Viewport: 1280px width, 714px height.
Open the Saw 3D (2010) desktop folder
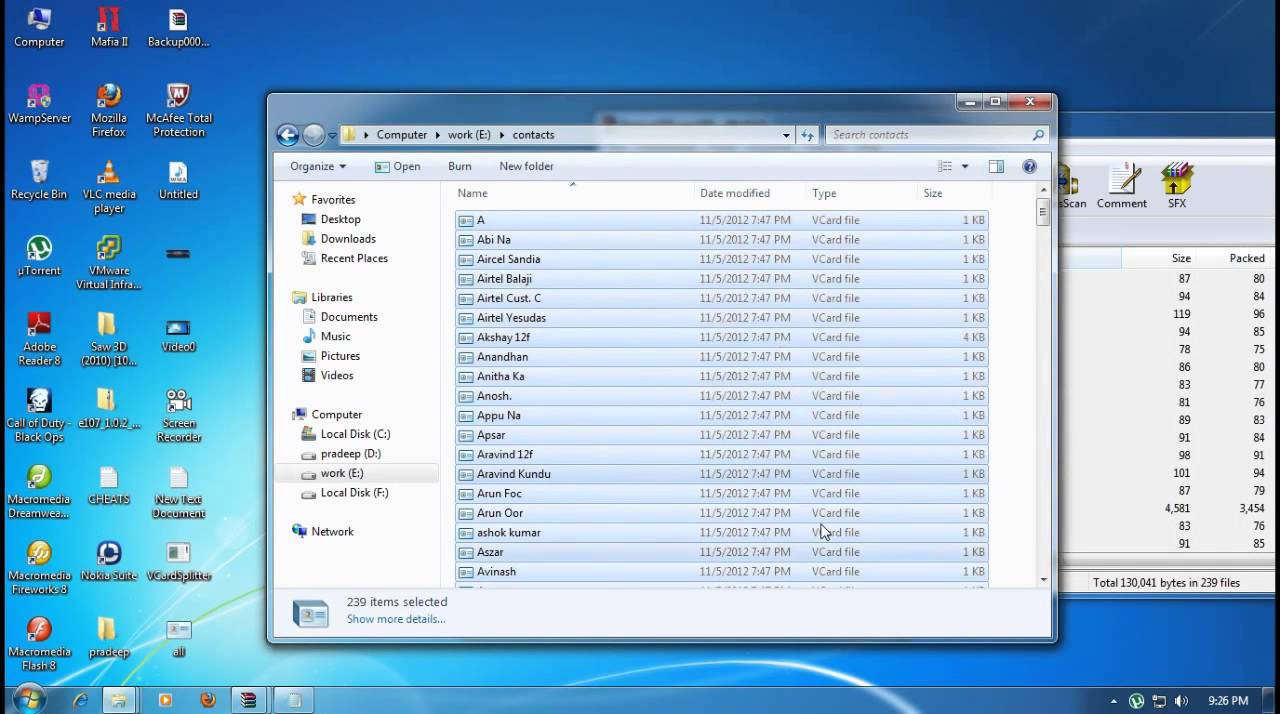[x=109, y=339]
